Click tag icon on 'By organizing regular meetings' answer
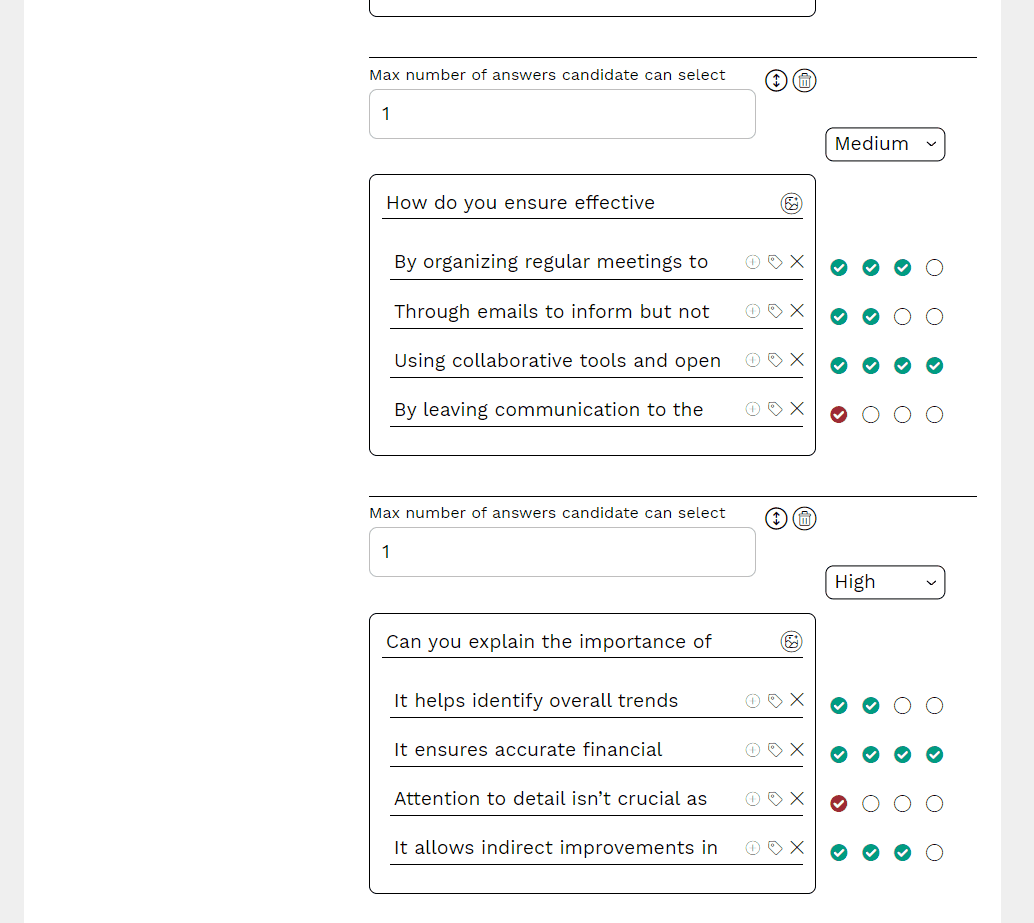 775,262
